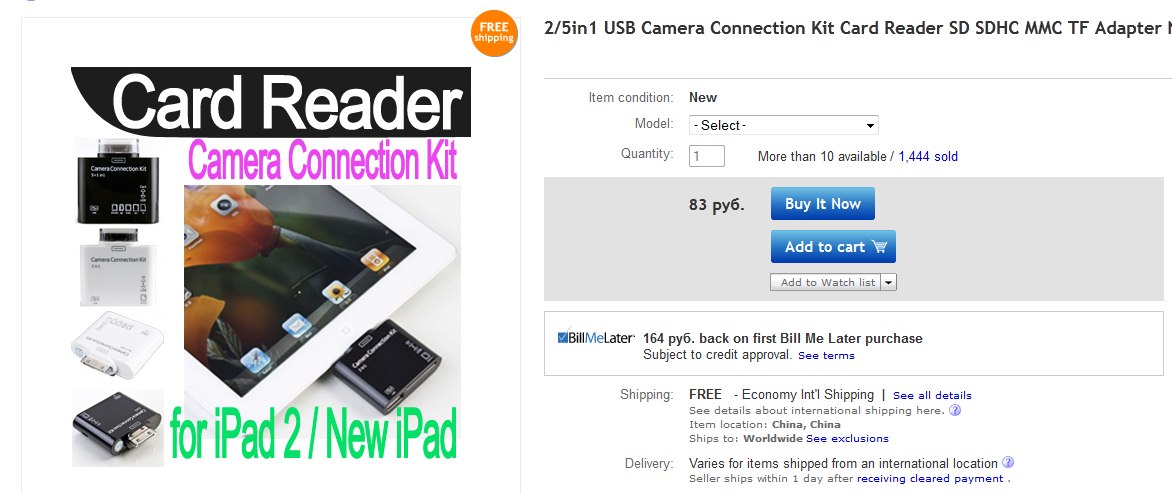Click the receiving cleared payment link

click(x=930, y=478)
